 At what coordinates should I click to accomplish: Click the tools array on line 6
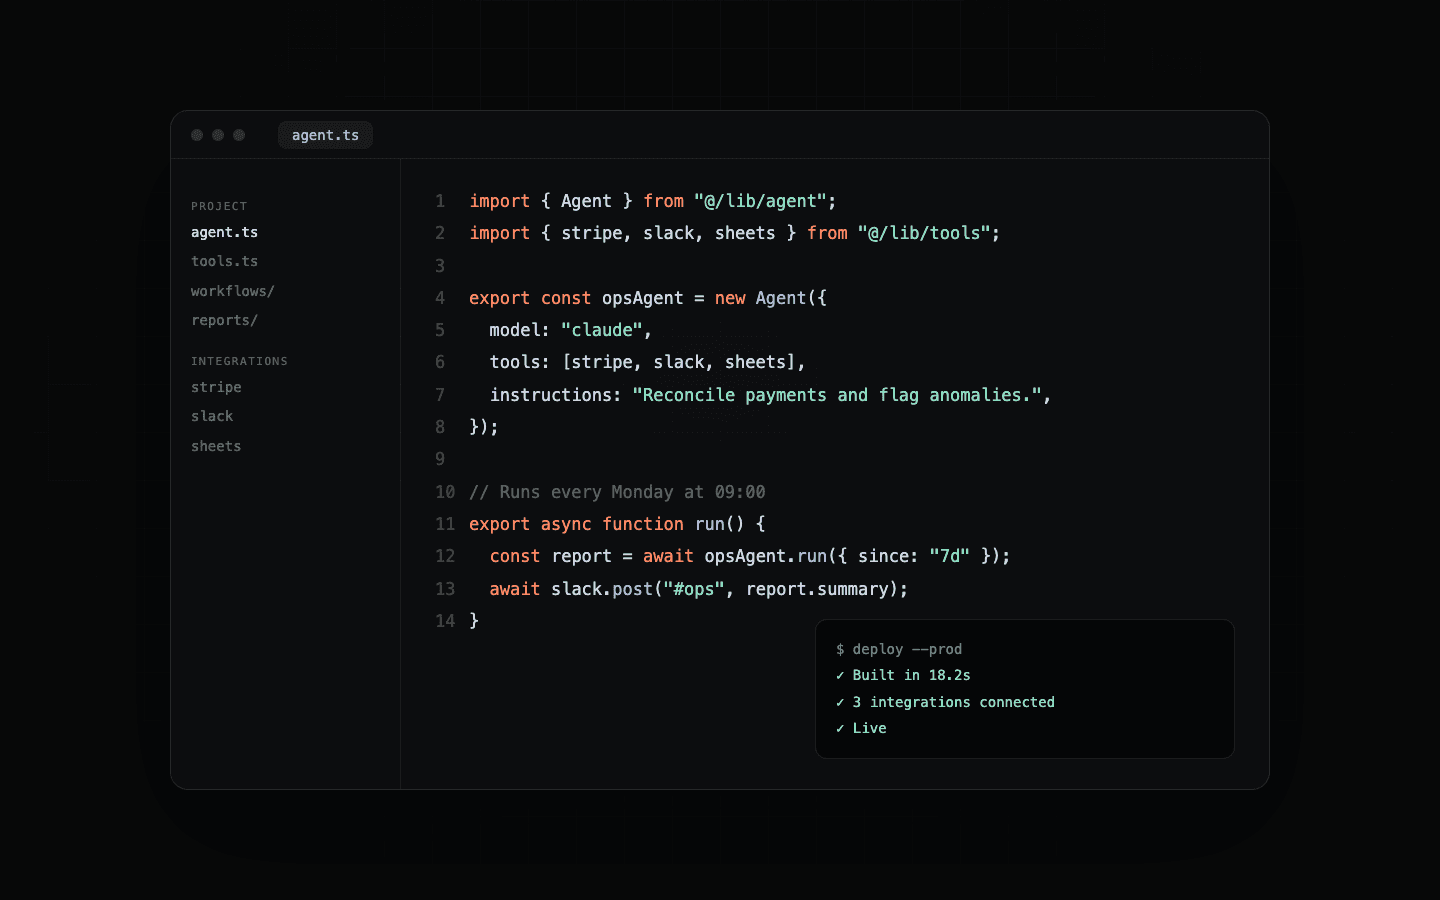[x=679, y=362]
